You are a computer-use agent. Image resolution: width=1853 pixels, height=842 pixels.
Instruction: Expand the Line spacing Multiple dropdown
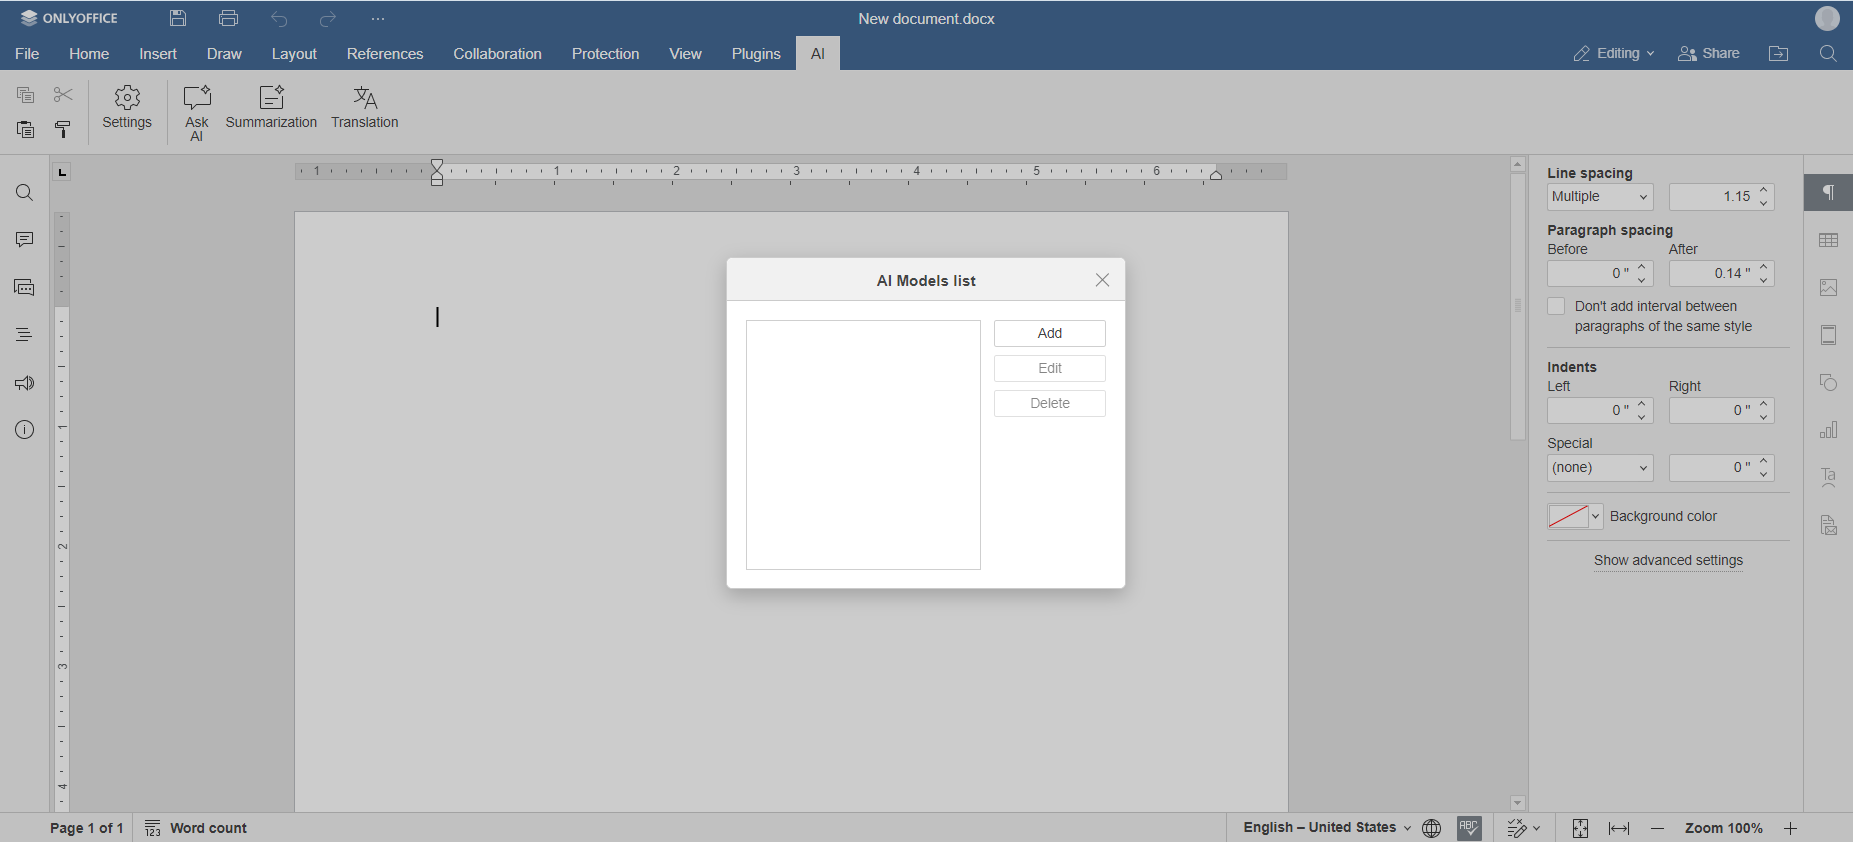(1600, 197)
